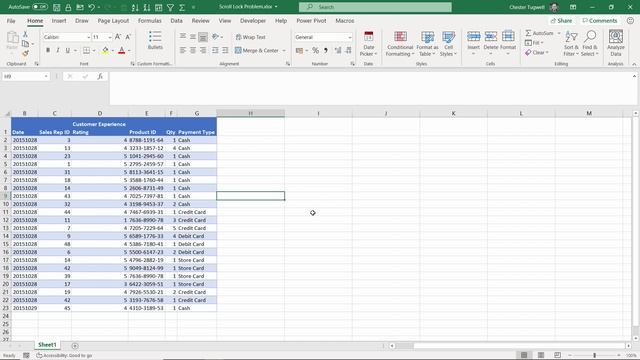
Task: Open Cell Styles gallery
Action: 448,44
